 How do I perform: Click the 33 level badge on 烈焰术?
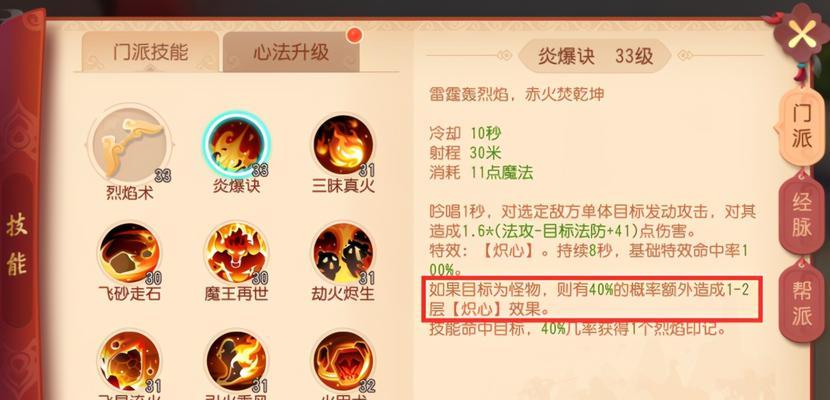coord(163,176)
